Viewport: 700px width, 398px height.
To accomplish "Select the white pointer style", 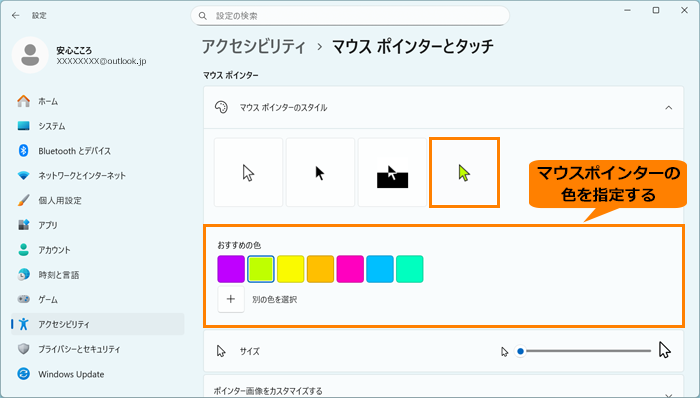I will 249,172.
